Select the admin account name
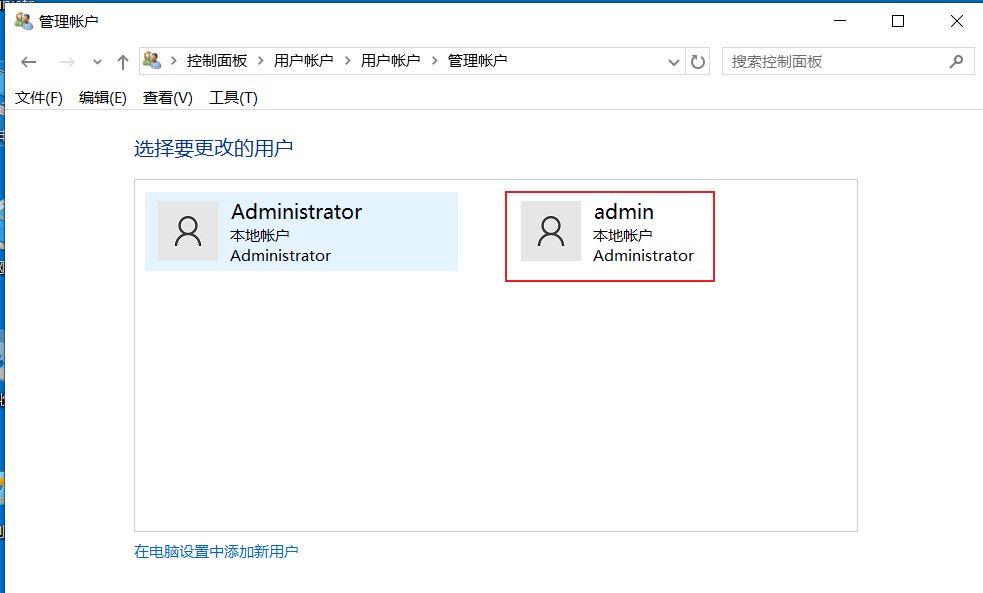The width and height of the screenshot is (983, 593). coord(624,212)
